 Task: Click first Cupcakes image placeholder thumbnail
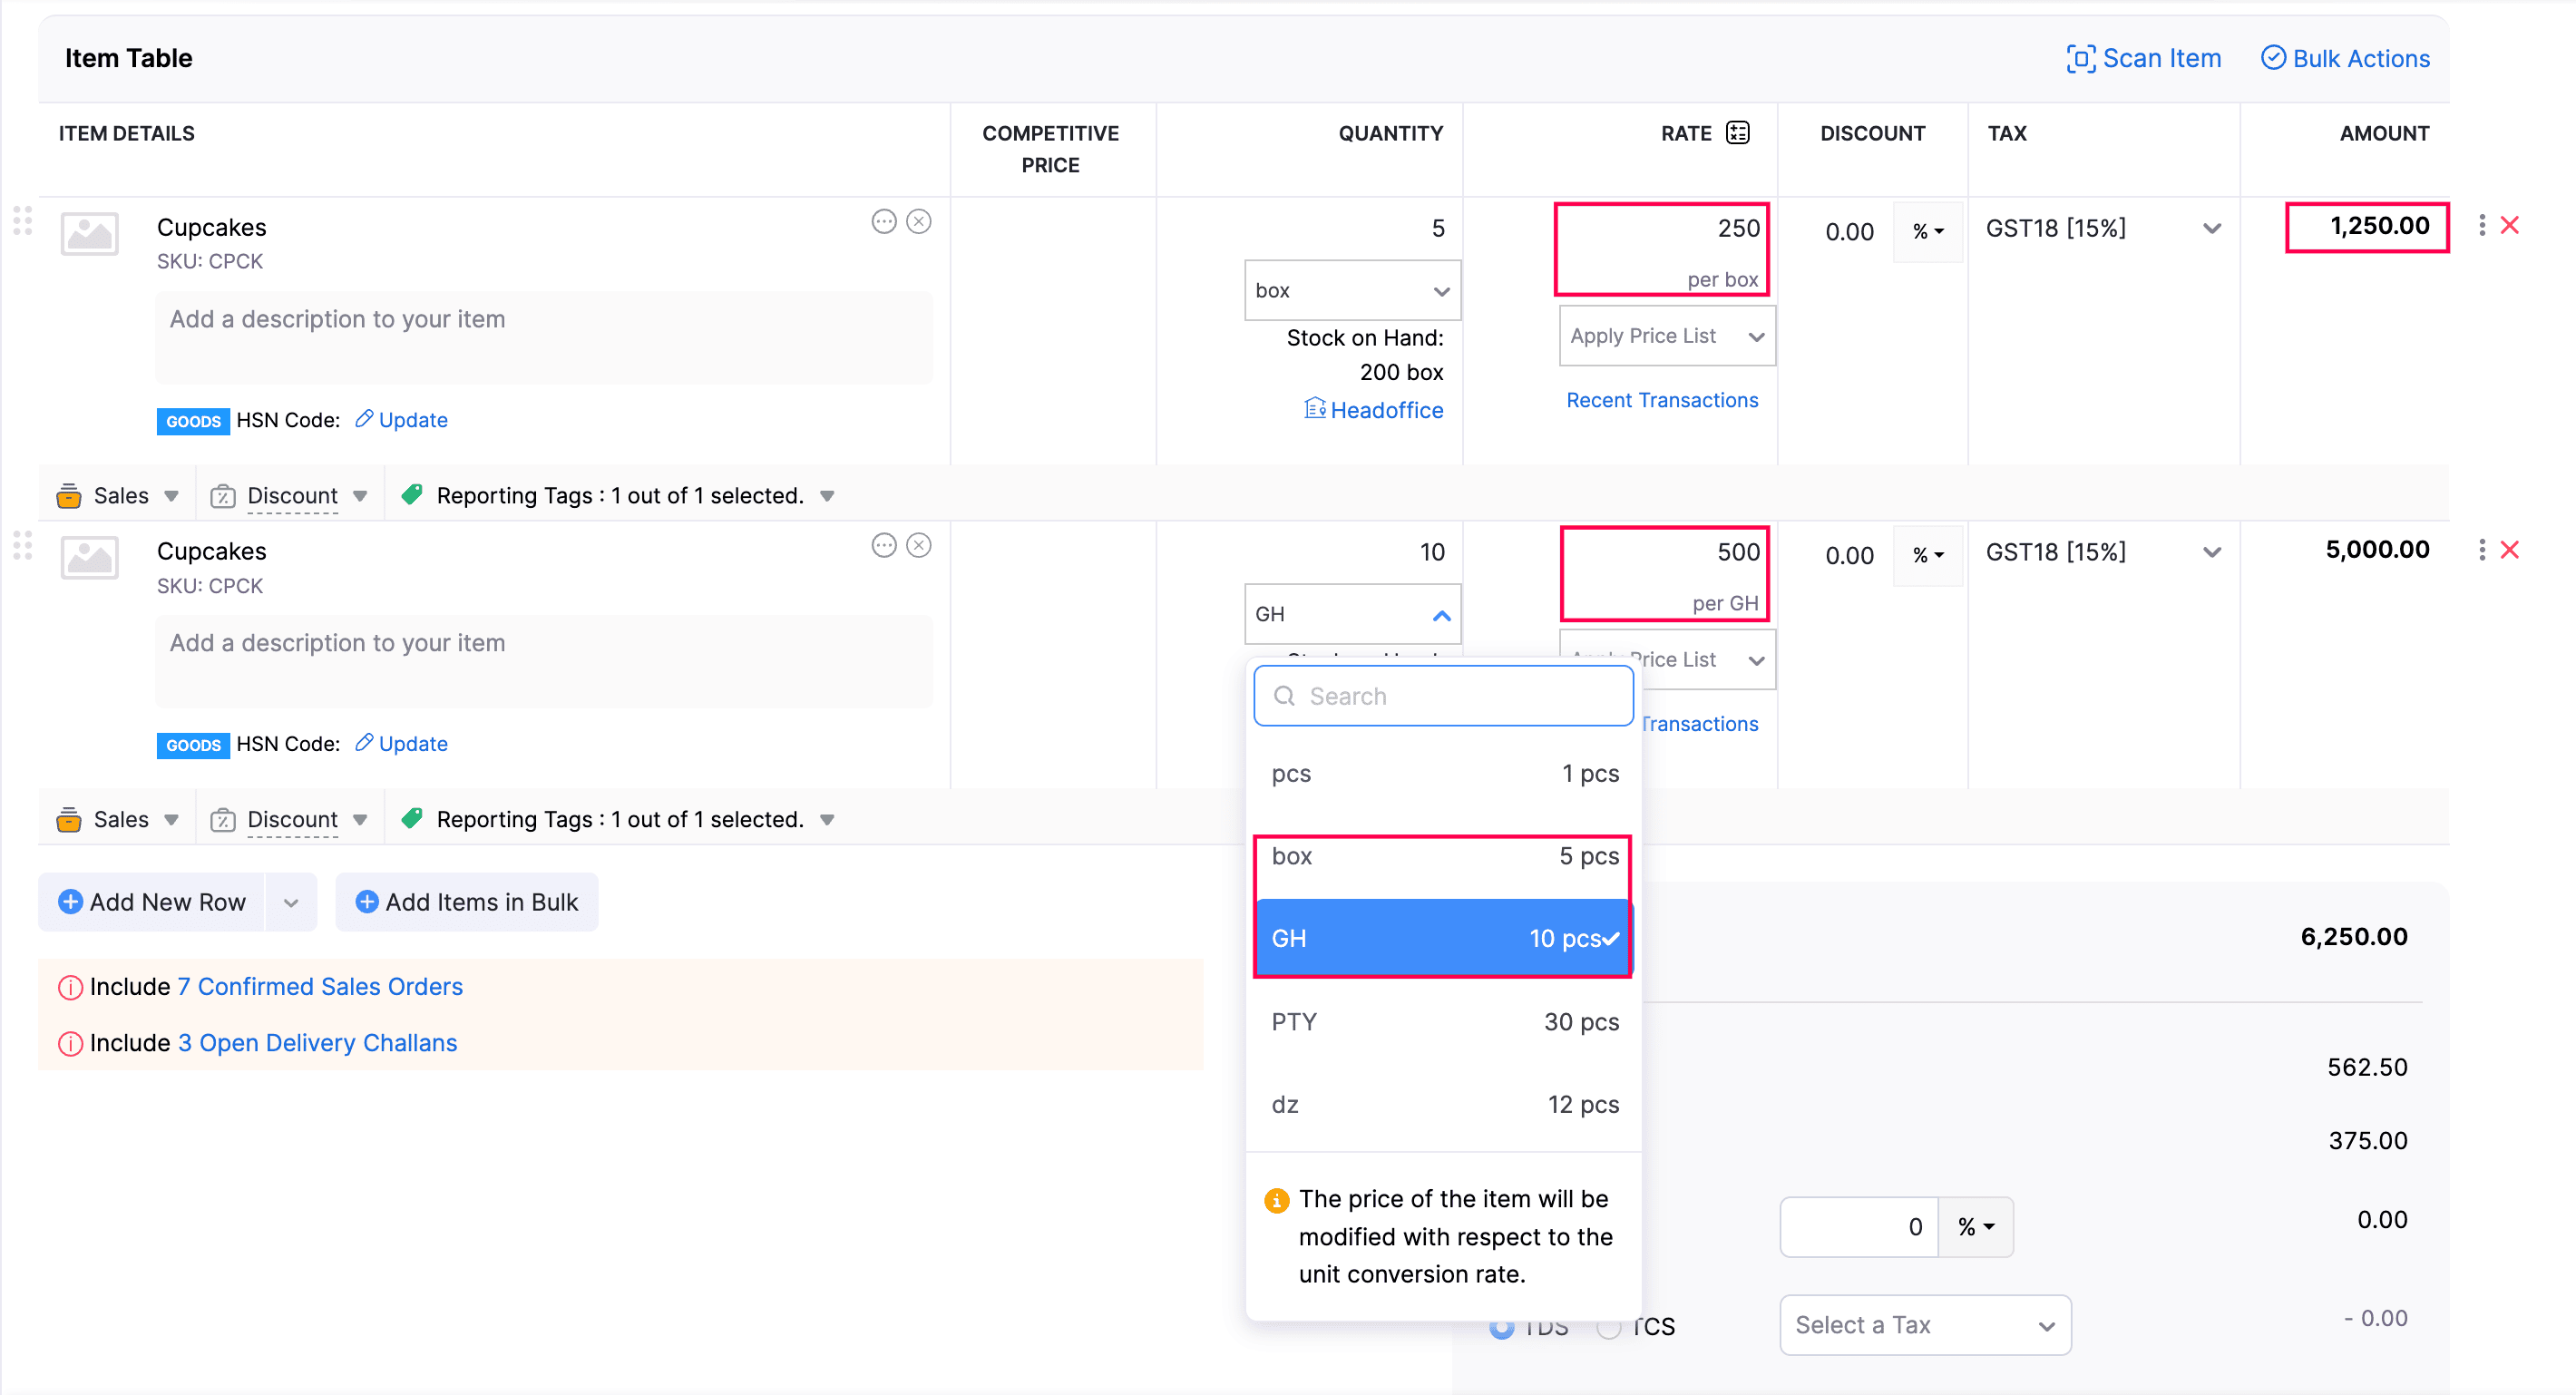90,234
